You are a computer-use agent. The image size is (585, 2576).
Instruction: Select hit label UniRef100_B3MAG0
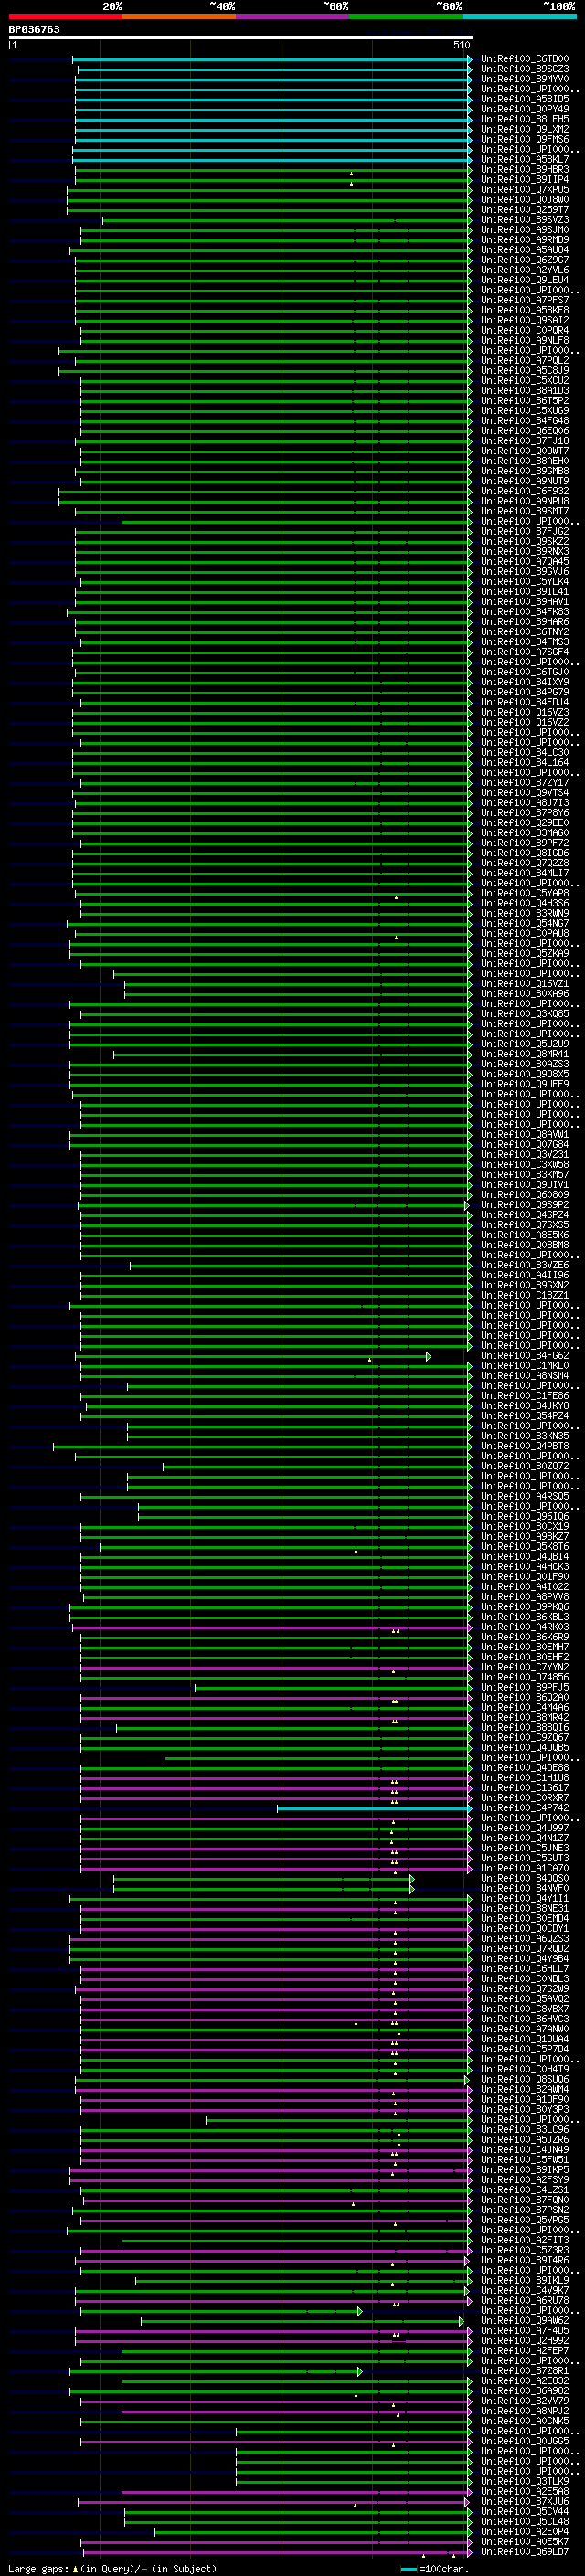point(525,833)
